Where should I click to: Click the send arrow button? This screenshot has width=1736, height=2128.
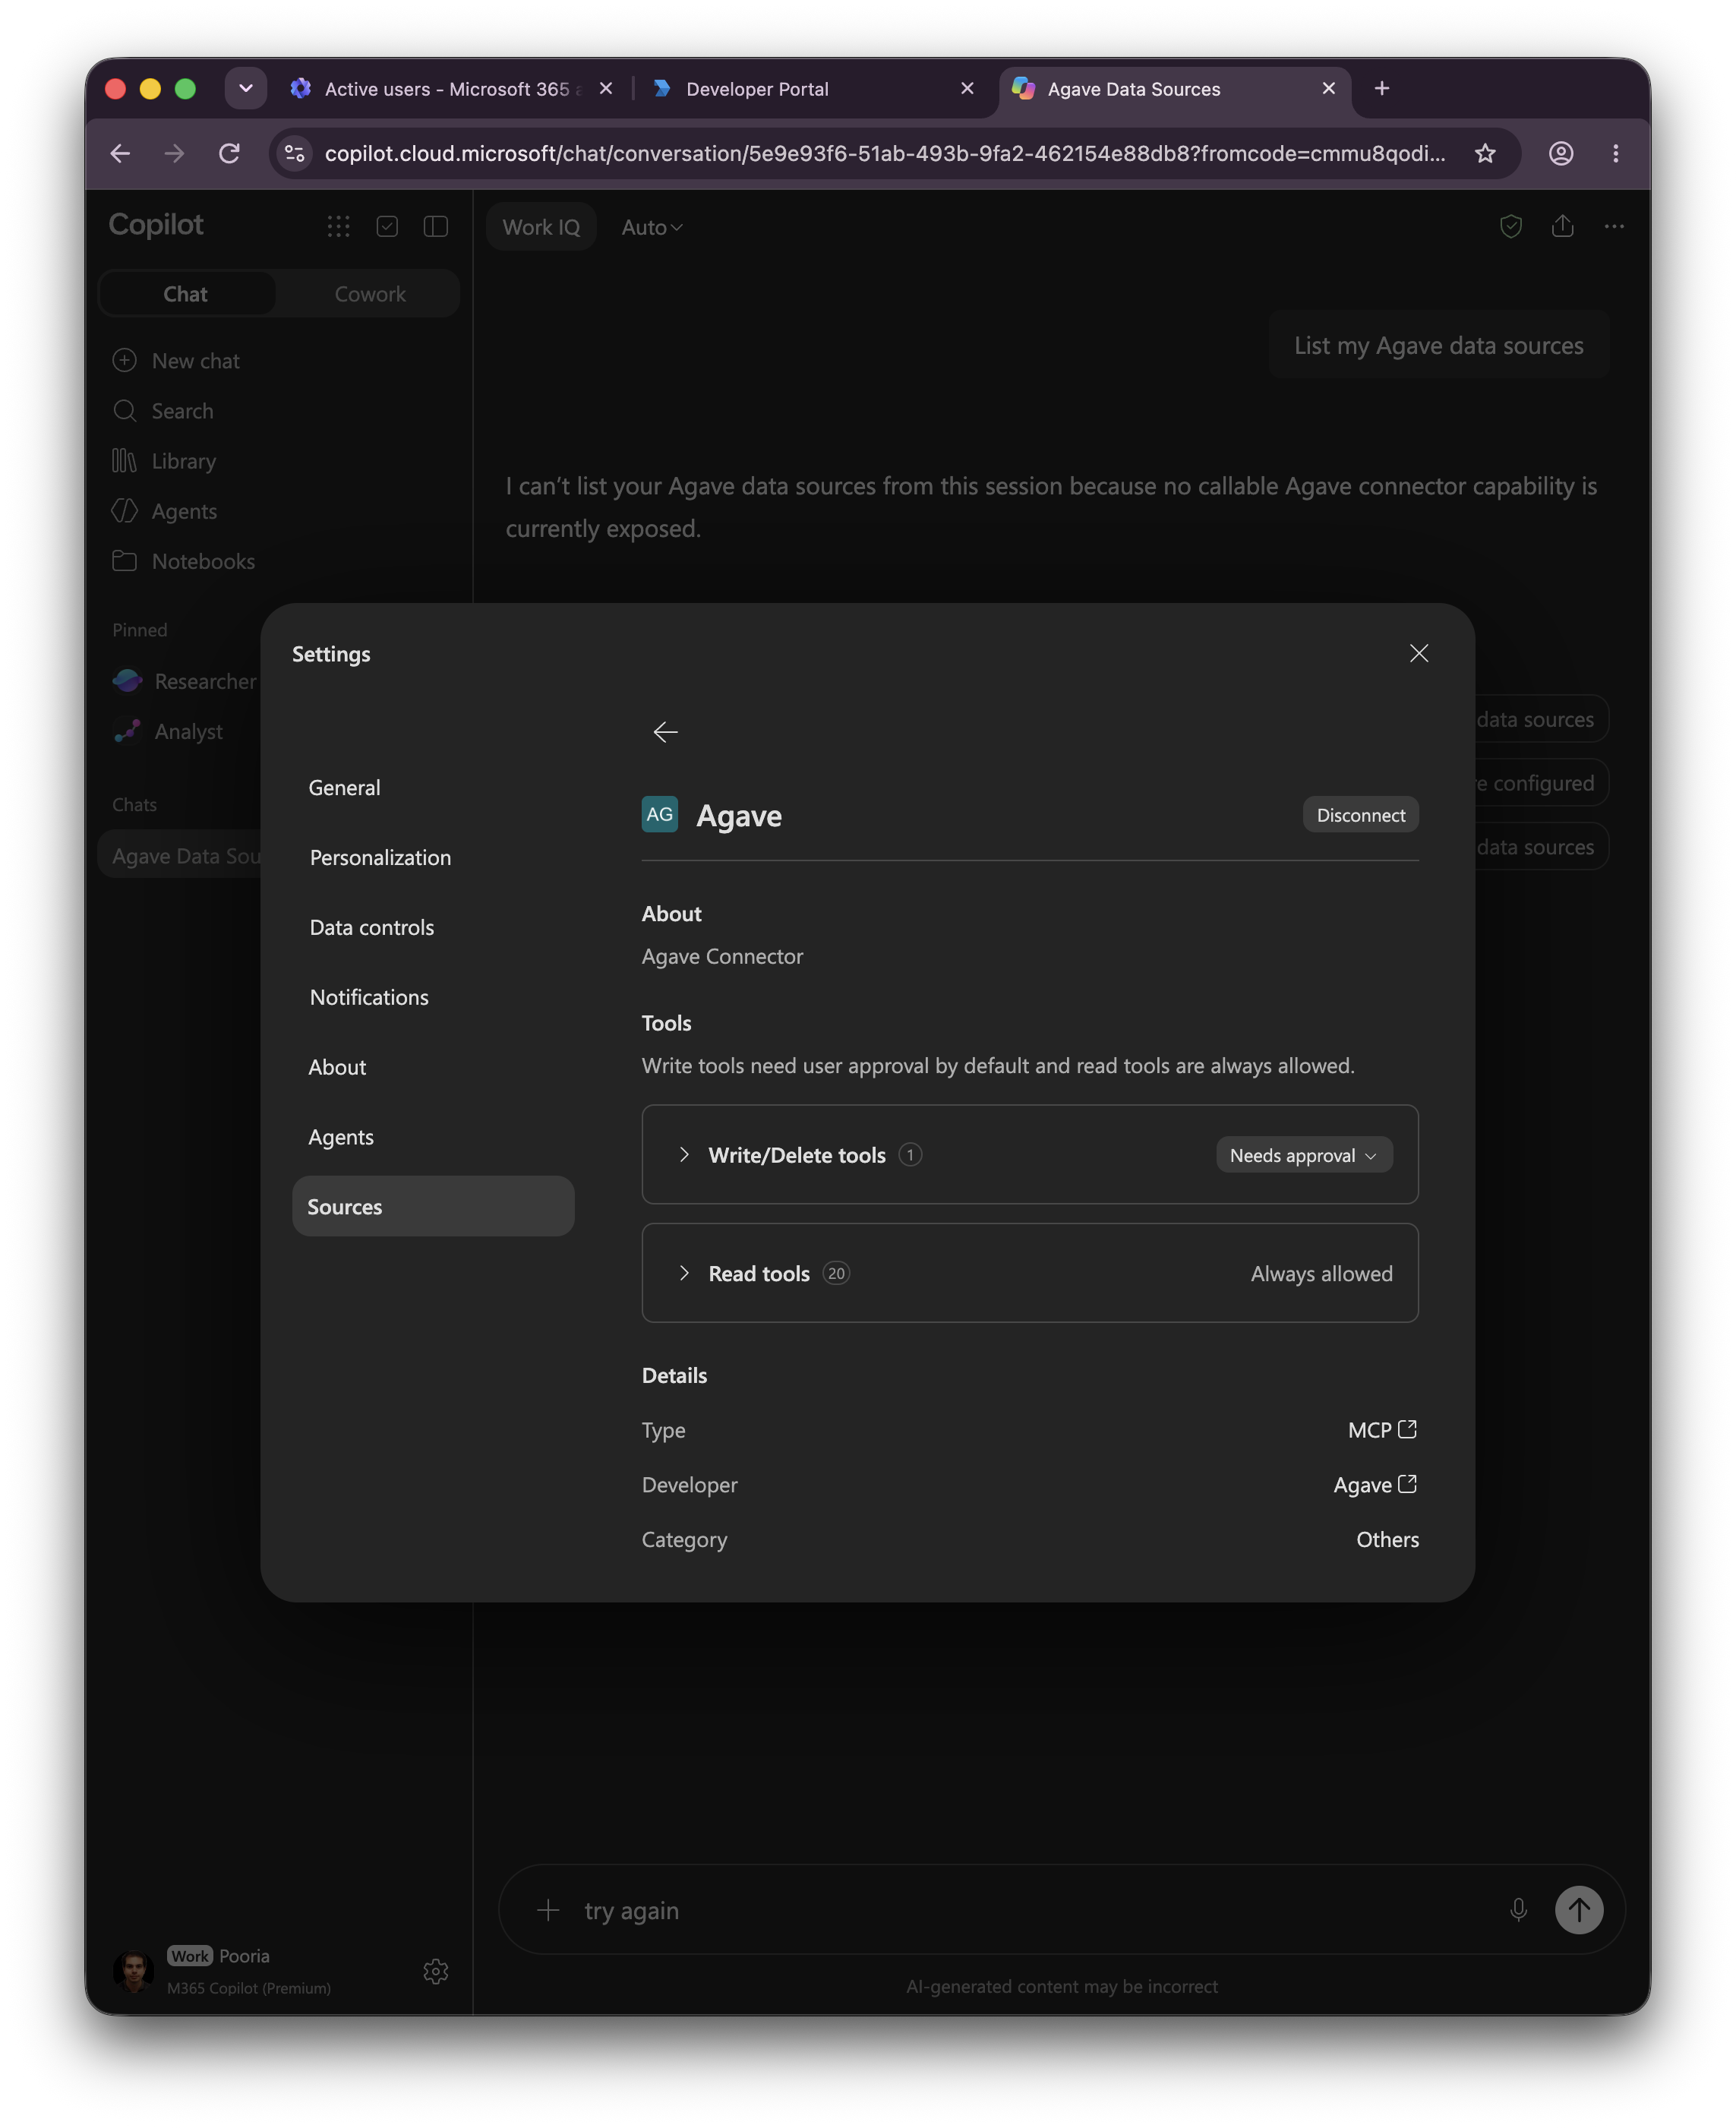point(1578,1910)
